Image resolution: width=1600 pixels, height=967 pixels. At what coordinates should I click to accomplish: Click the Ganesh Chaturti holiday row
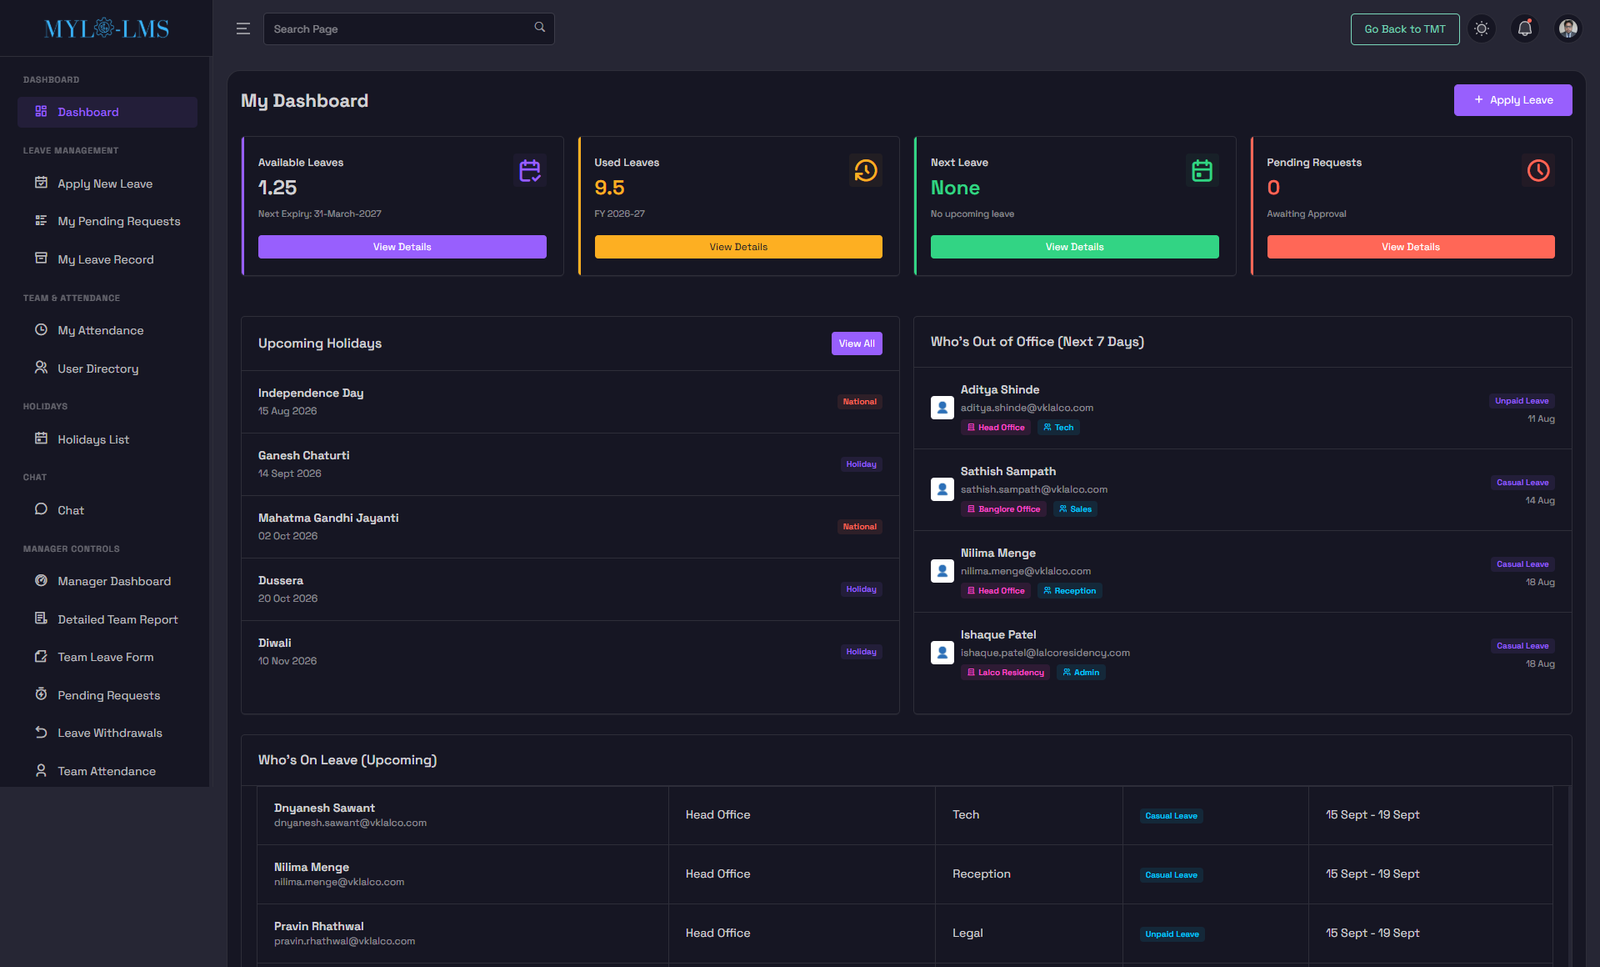(x=570, y=464)
